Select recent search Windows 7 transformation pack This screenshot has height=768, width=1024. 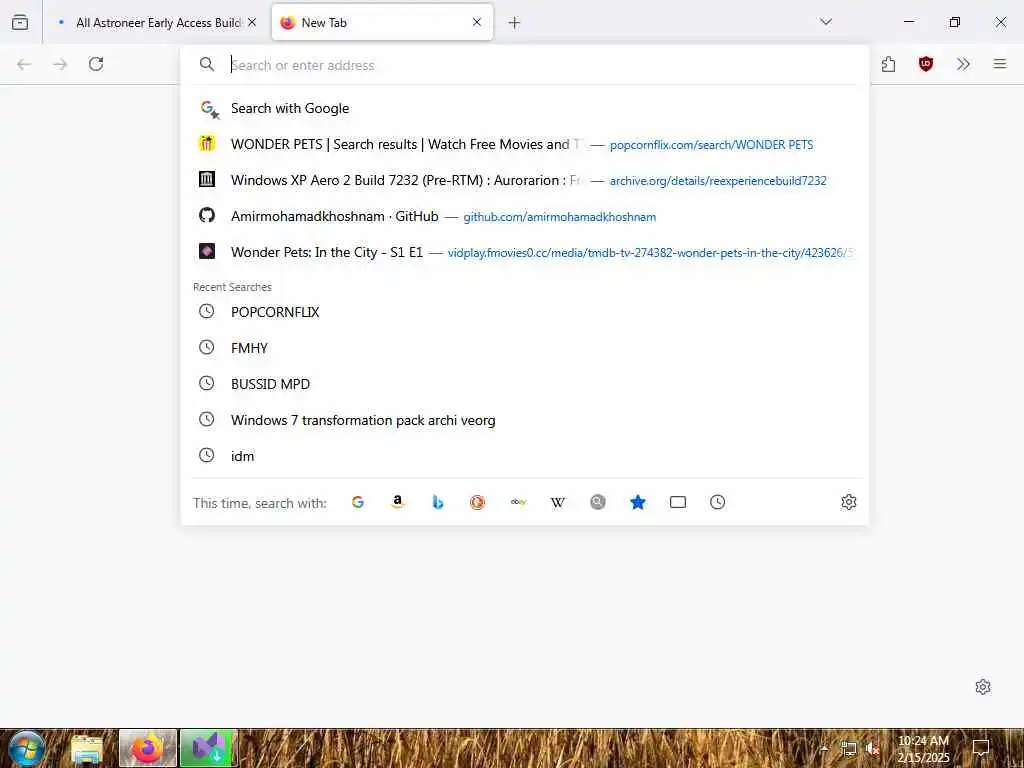coord(524,420)
